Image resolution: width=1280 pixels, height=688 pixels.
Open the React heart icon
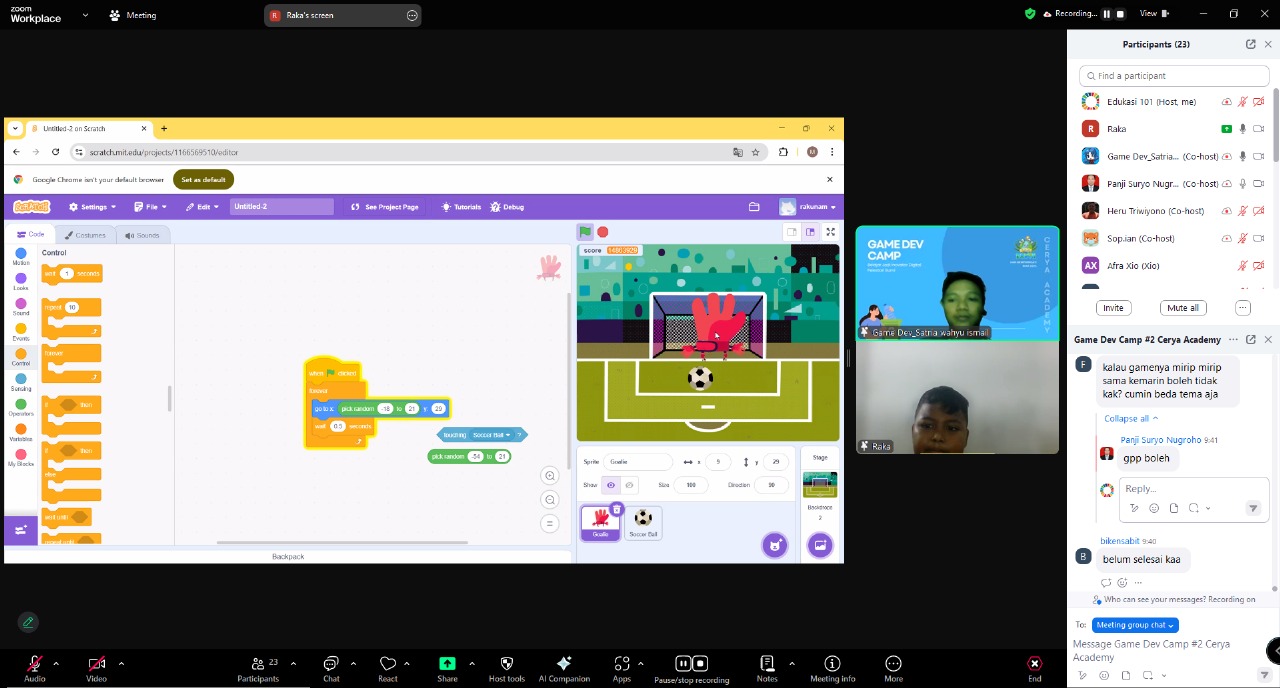tap(388, 664)
